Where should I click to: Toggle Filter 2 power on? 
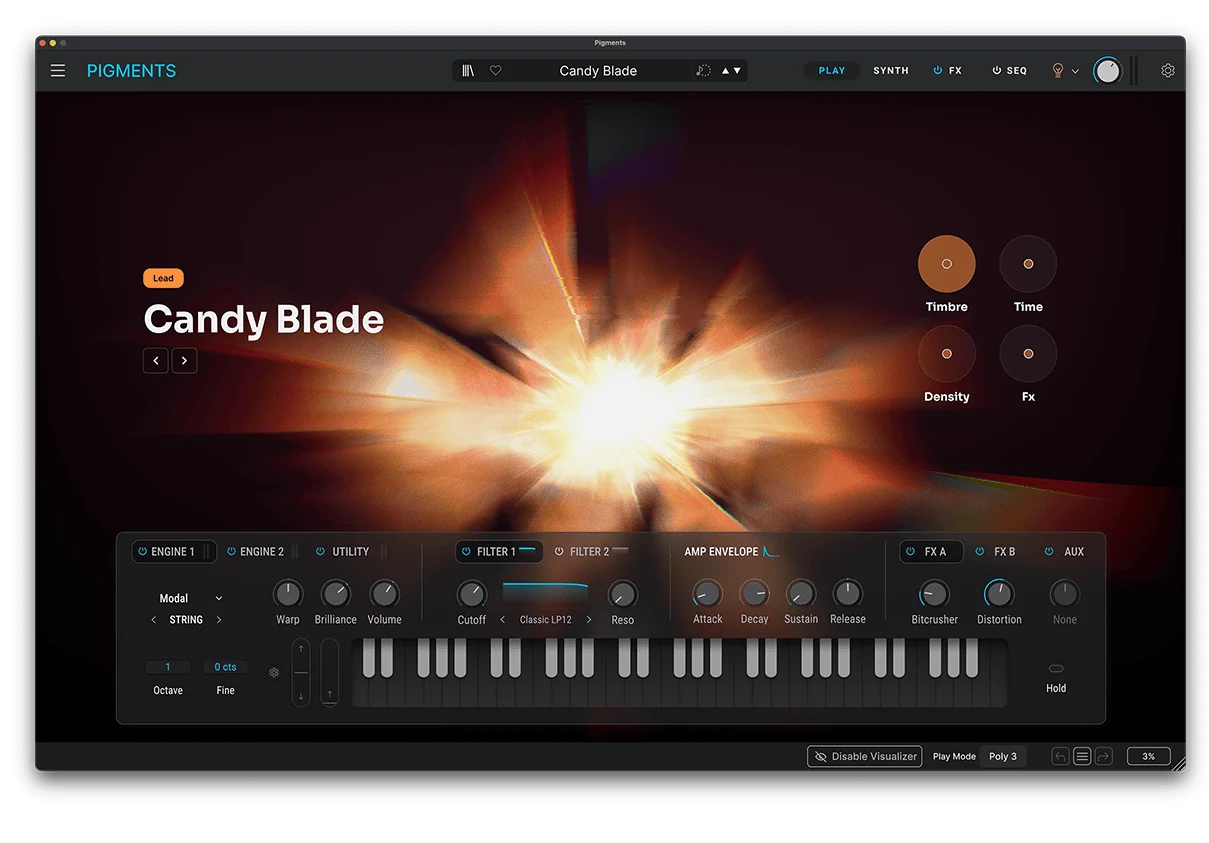(x=560, y=552)
